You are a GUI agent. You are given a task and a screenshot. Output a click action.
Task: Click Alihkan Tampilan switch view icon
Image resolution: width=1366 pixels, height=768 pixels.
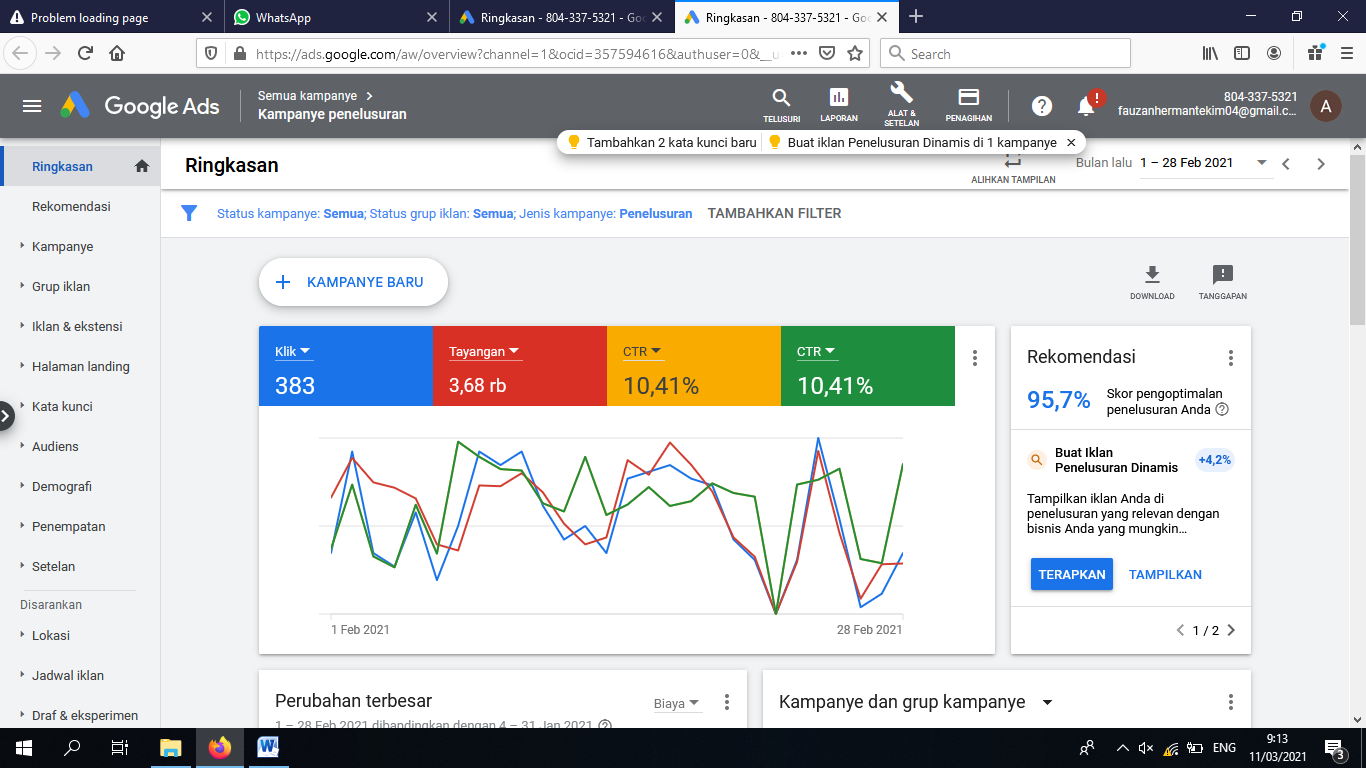coord(1013,168)
